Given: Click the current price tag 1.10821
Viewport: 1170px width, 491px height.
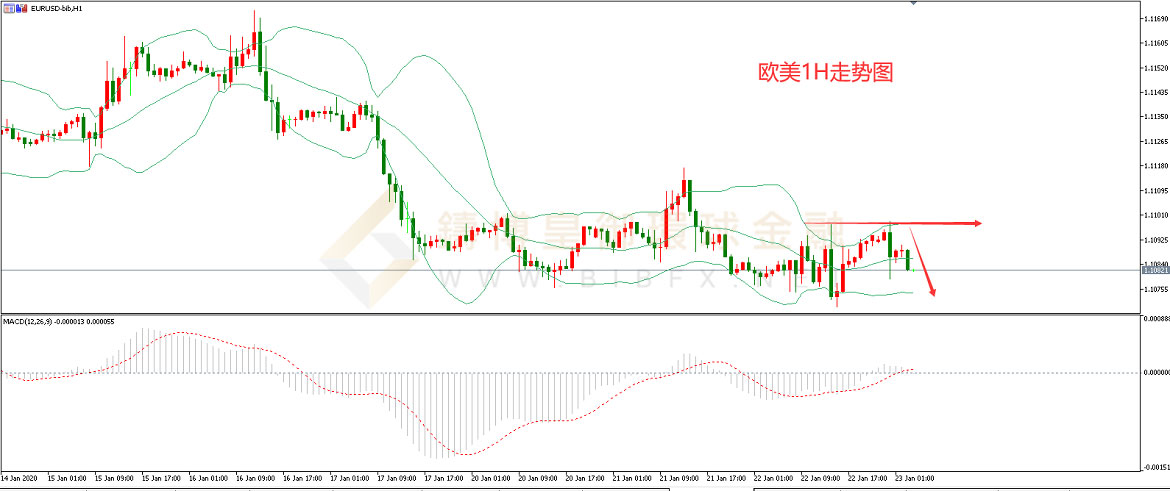Looking at the screenshot, I should click(1154, 269).
